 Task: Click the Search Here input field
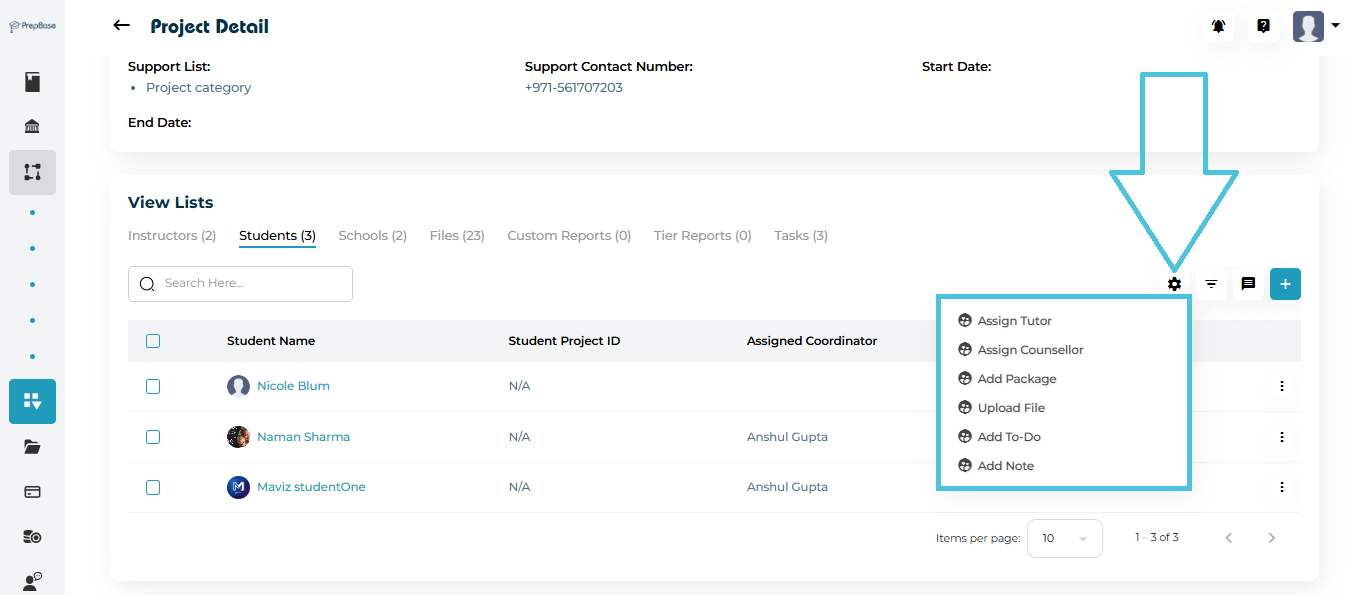tap(240, 284)
